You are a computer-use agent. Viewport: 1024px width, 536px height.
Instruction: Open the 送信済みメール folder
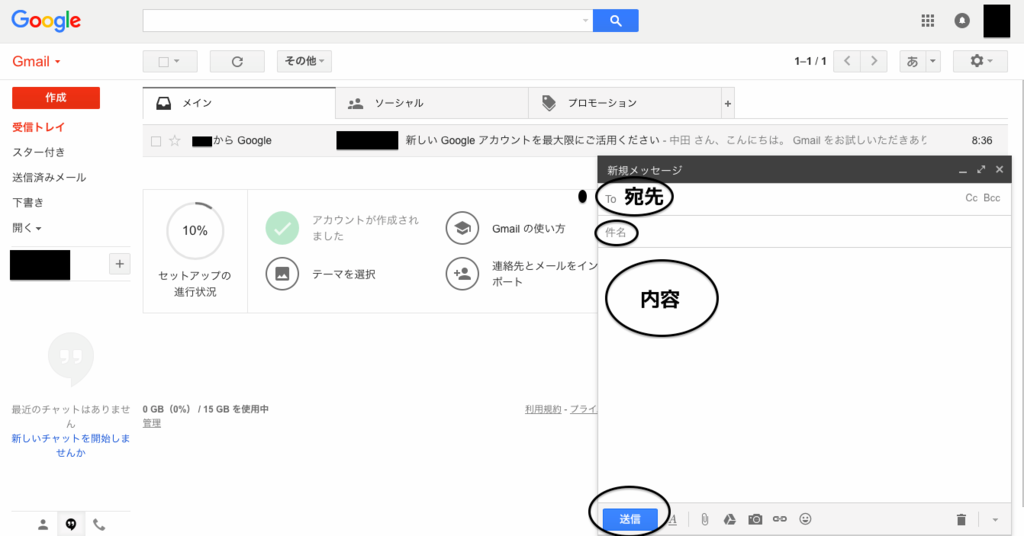coord(49,178)
